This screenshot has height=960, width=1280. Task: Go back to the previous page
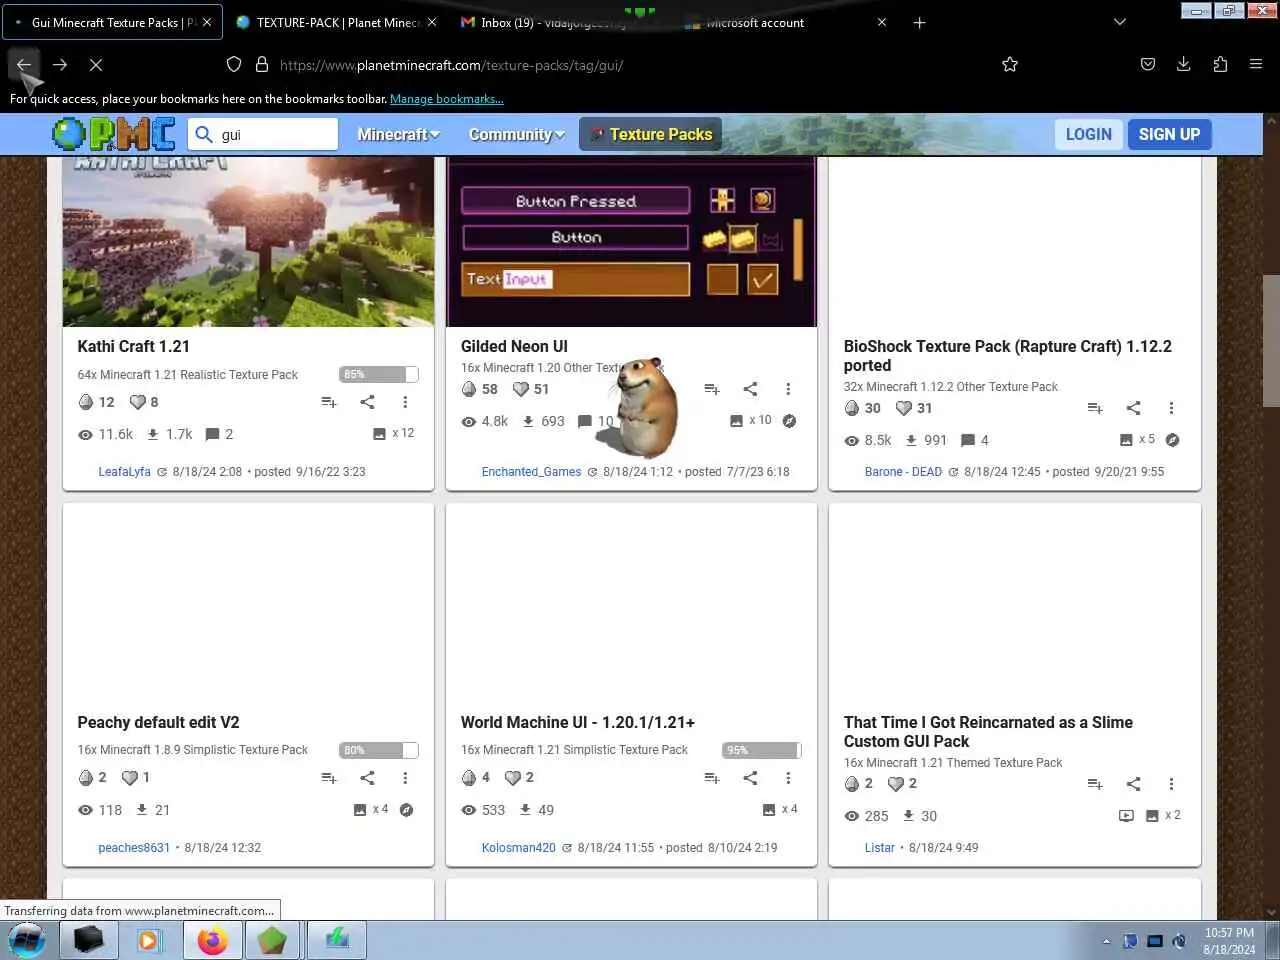pos(24,64)
